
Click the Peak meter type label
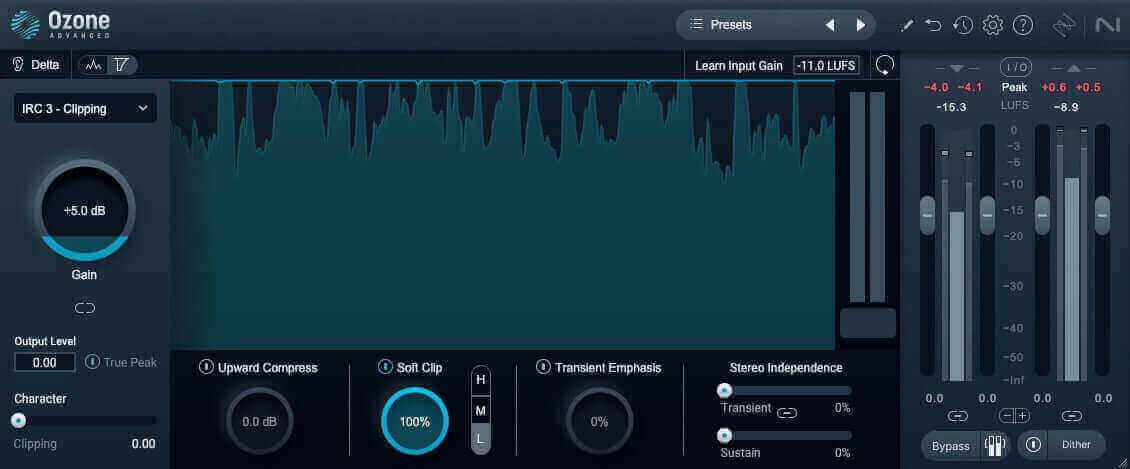1015,87
